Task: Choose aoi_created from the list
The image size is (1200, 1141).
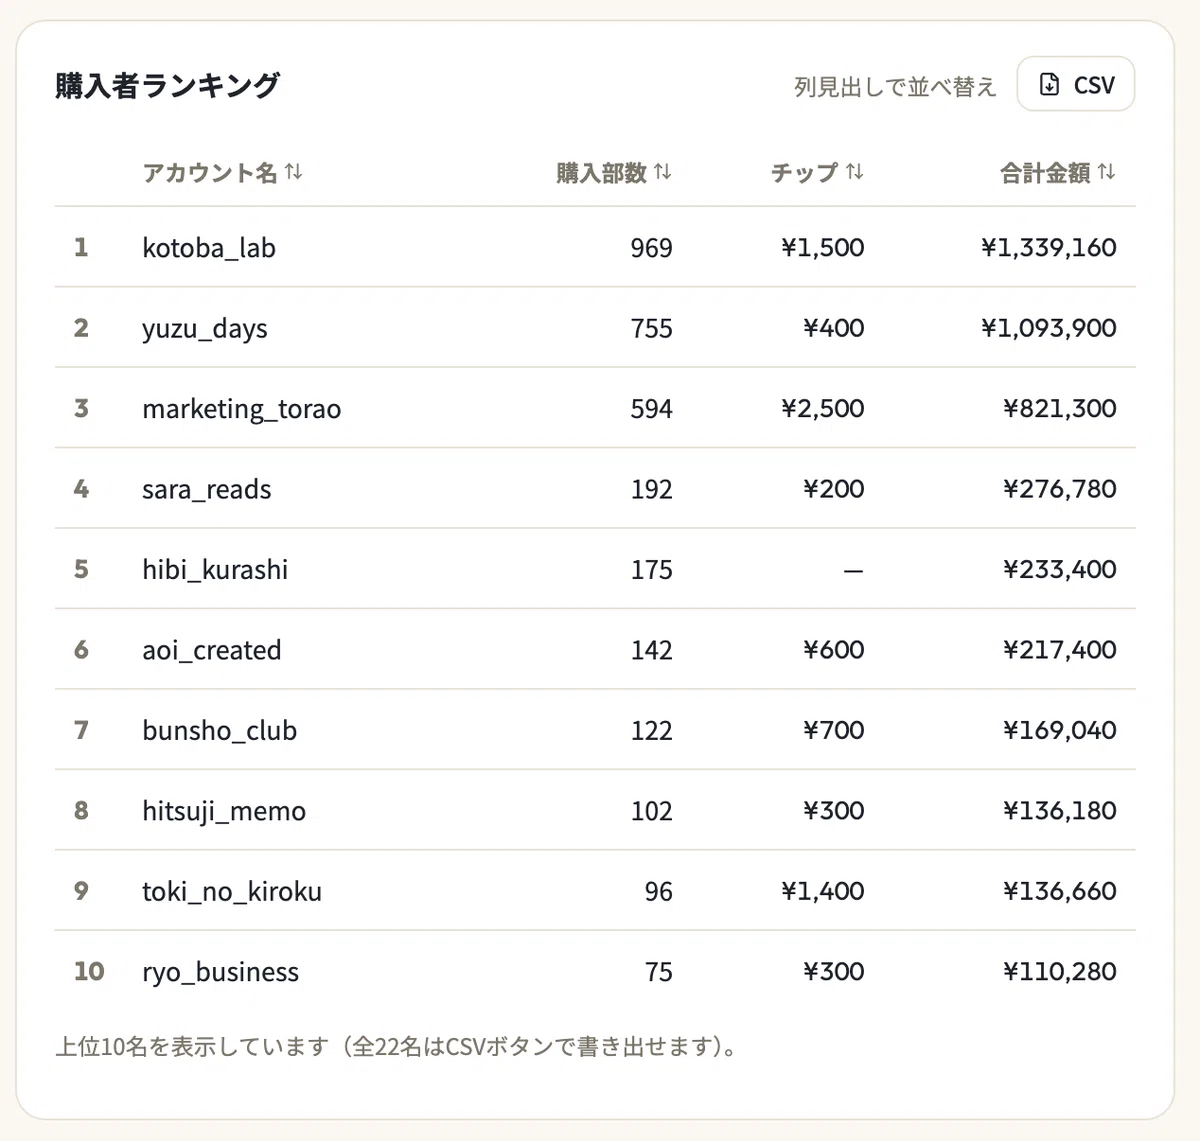Action: tap(212, 650)
